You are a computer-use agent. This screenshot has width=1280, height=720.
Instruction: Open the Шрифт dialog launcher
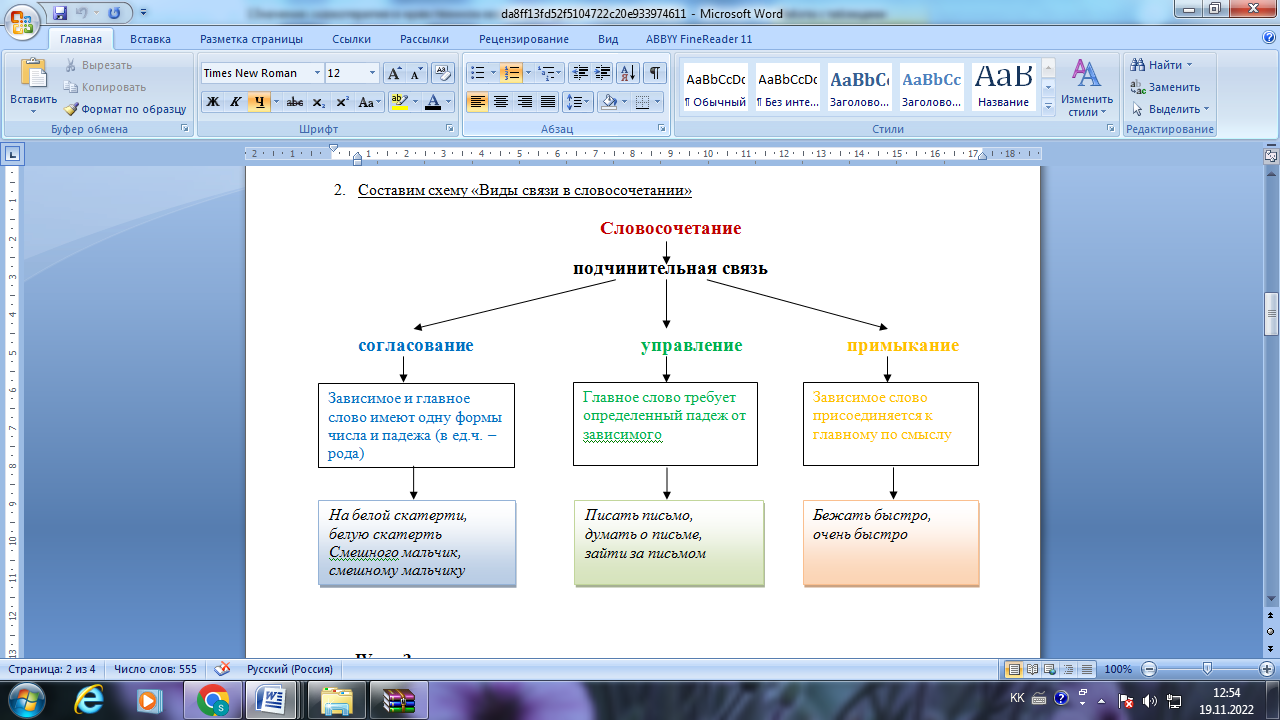[x=449, y=129]
